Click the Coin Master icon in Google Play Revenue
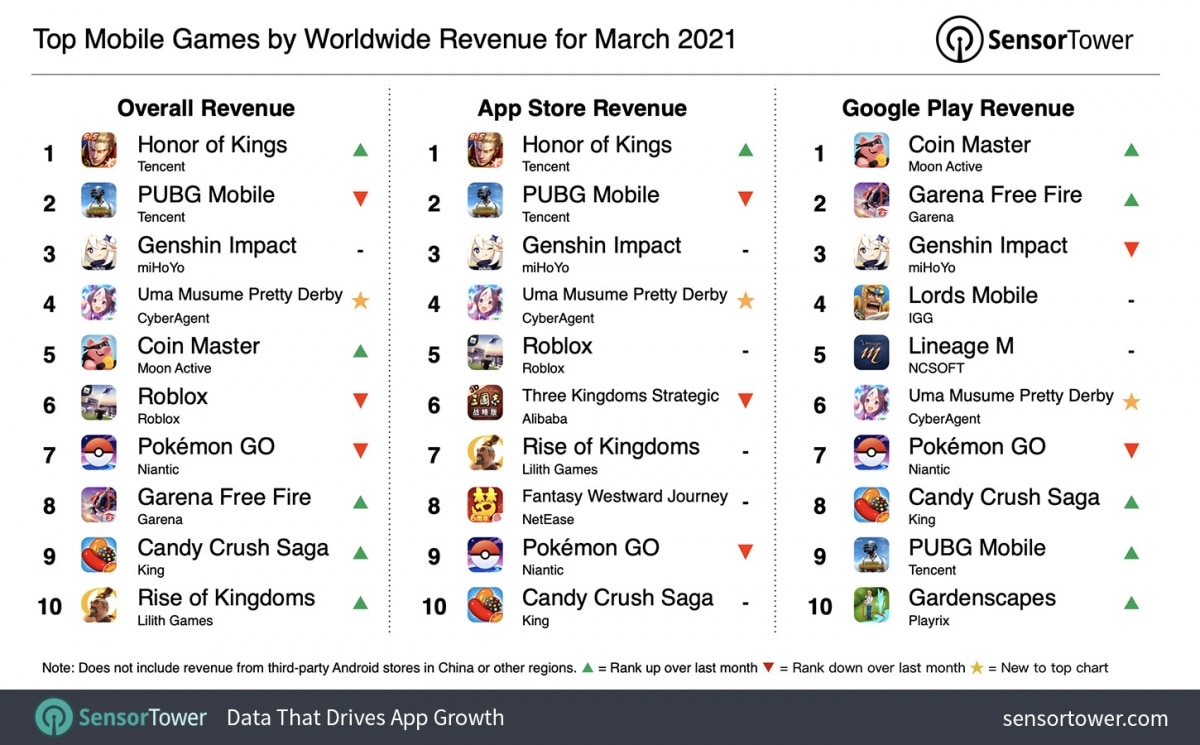1200x745 pixels. 871,152
